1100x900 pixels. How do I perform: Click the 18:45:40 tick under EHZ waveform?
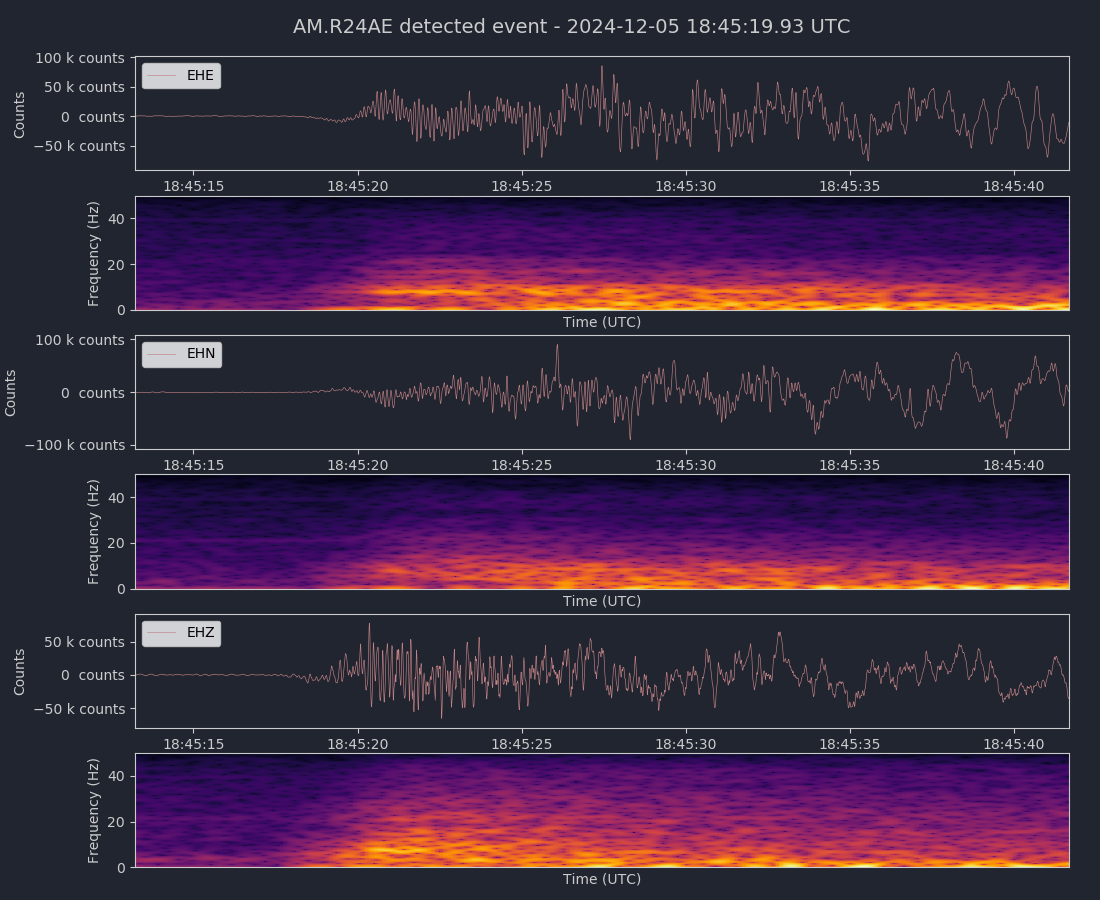click(1014, 744)
